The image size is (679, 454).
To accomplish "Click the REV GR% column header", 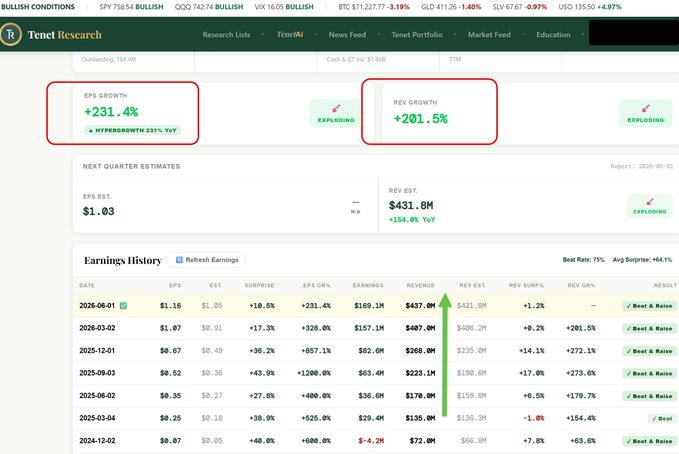I will tap(582, 285).
